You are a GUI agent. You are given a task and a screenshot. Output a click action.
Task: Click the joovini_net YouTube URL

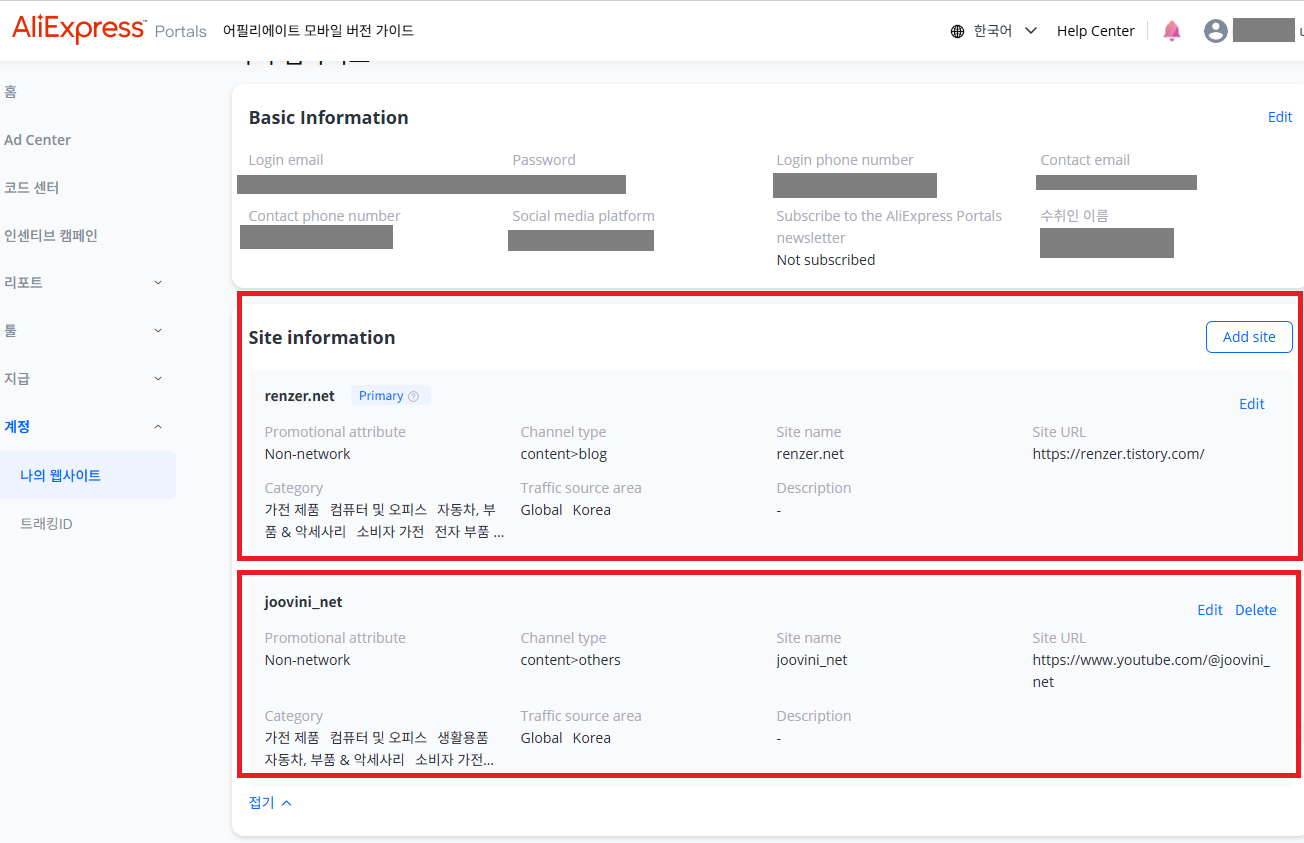(1151, 671)
